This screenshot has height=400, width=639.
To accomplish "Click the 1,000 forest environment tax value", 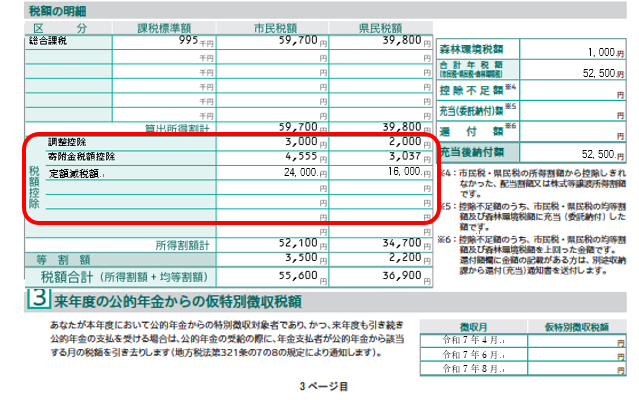I will coord(601,52).
